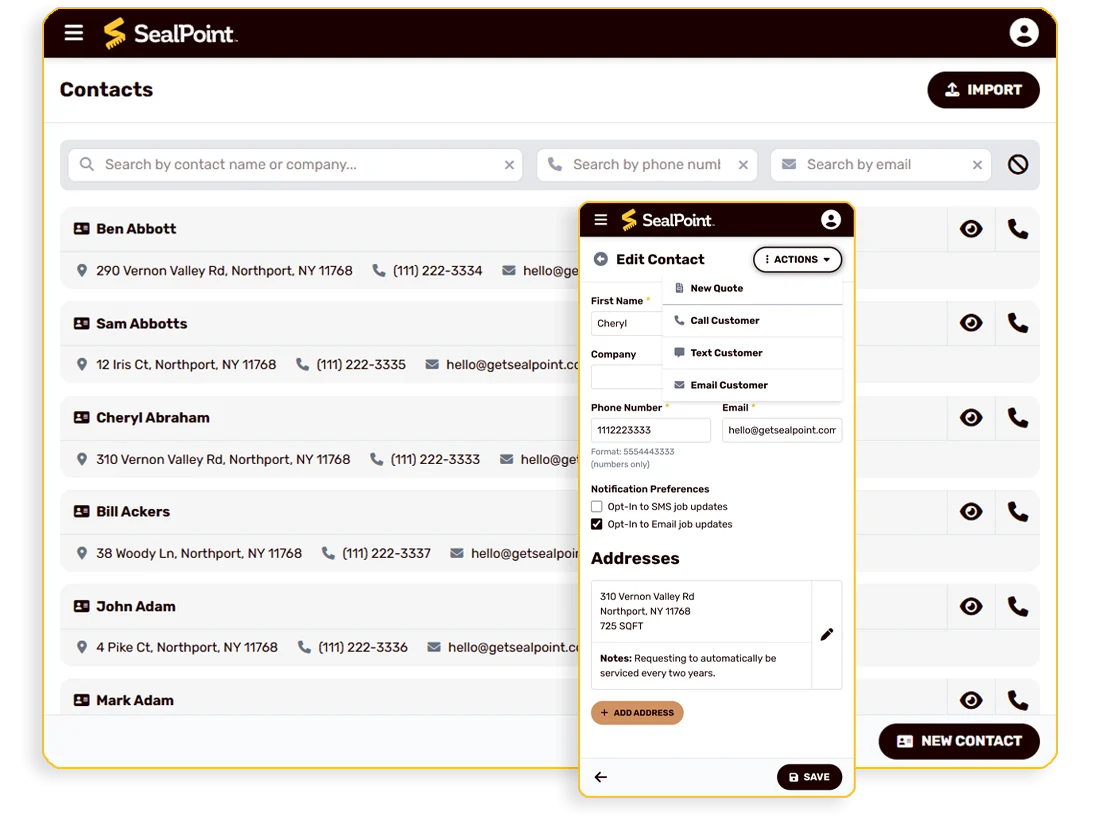Viewport: 1100px width, 824px height.
Task: Edit the 310 Vernon Valley Rd address pencil
Action: [x=827, y=635]
